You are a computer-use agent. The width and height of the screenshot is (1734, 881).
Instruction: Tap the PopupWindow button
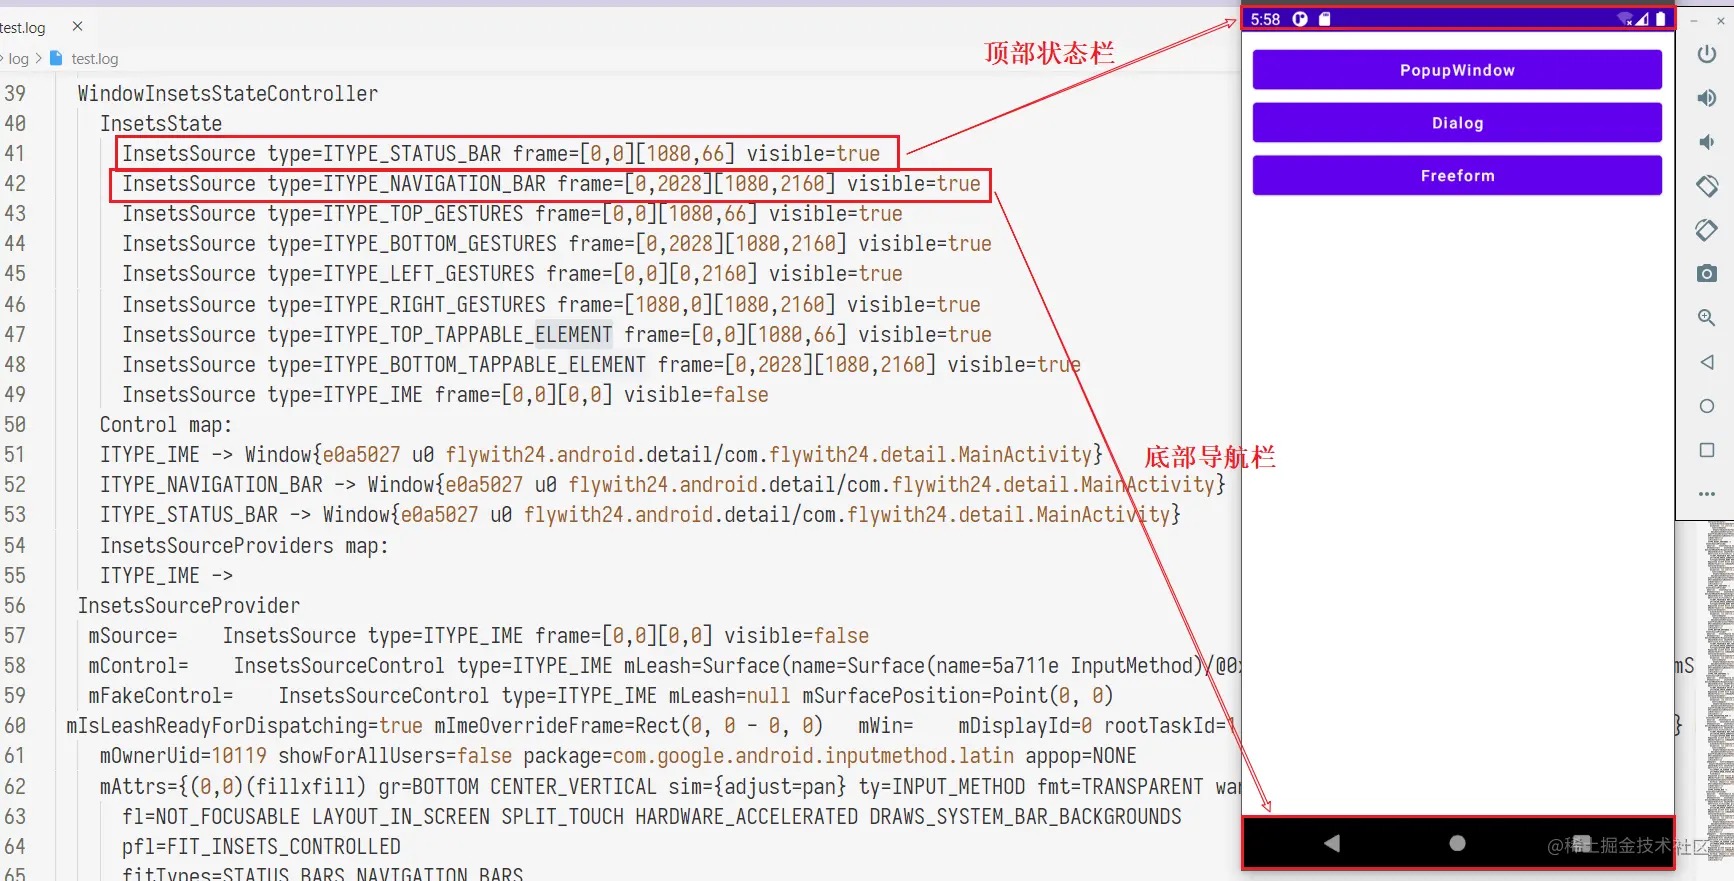click(1456, 70)
